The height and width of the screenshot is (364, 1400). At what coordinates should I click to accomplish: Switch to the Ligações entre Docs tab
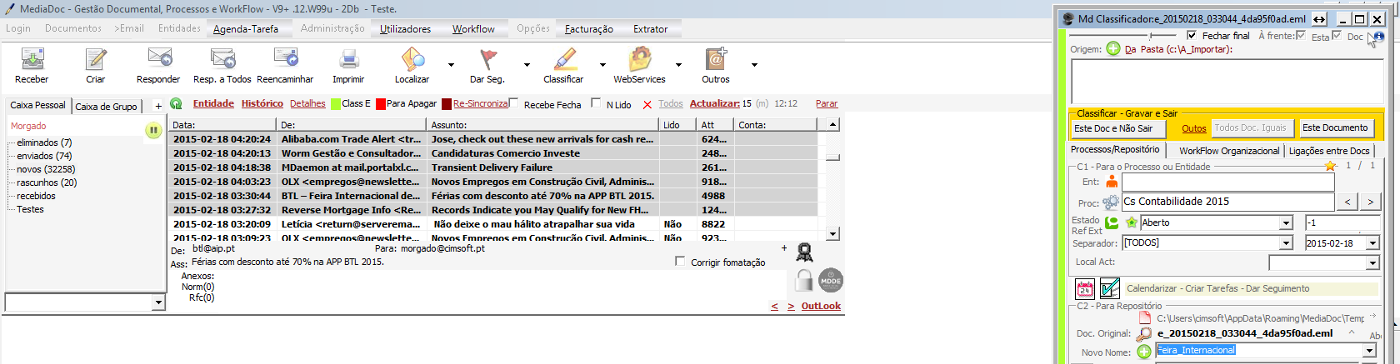[x=1329, y=150]
